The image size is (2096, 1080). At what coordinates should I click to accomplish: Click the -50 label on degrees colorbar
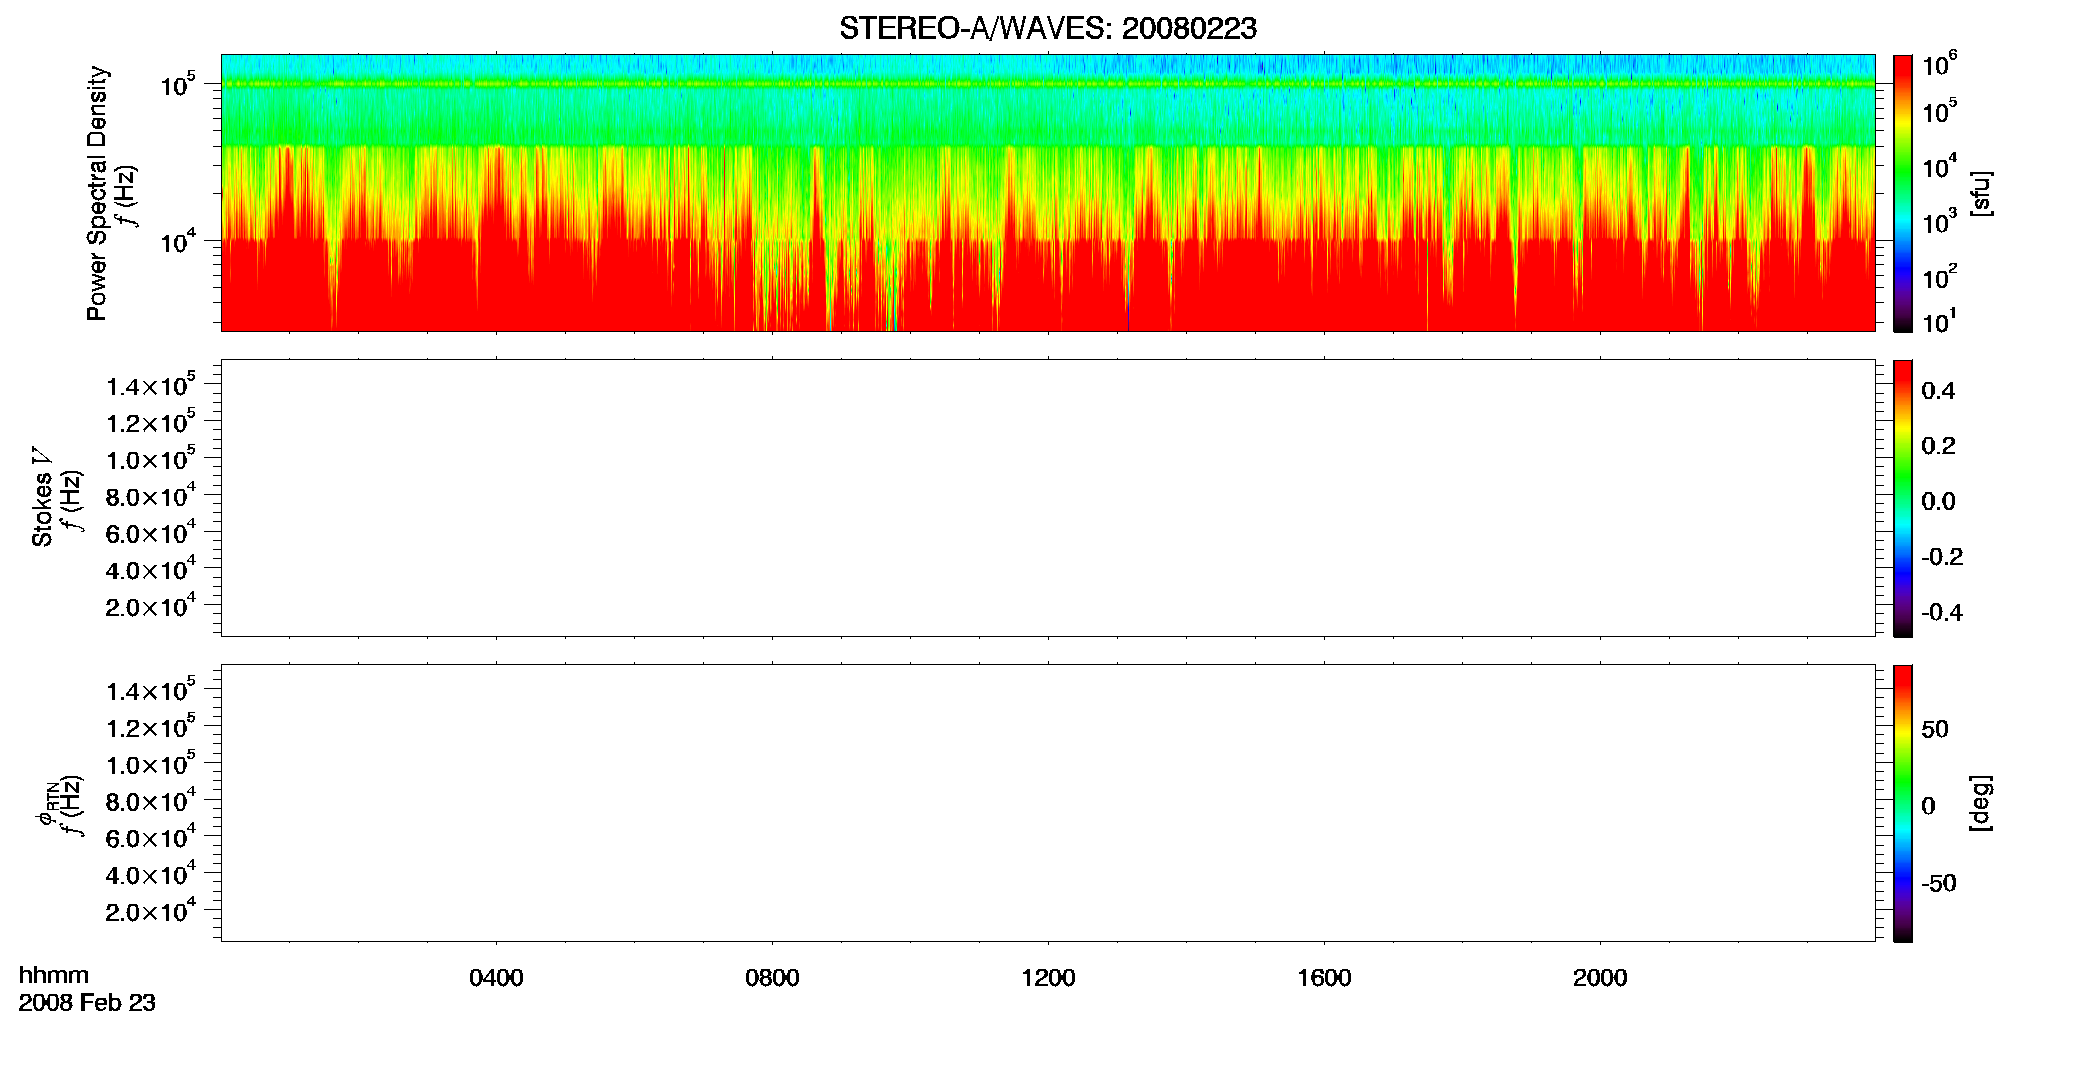point(1939,884)
